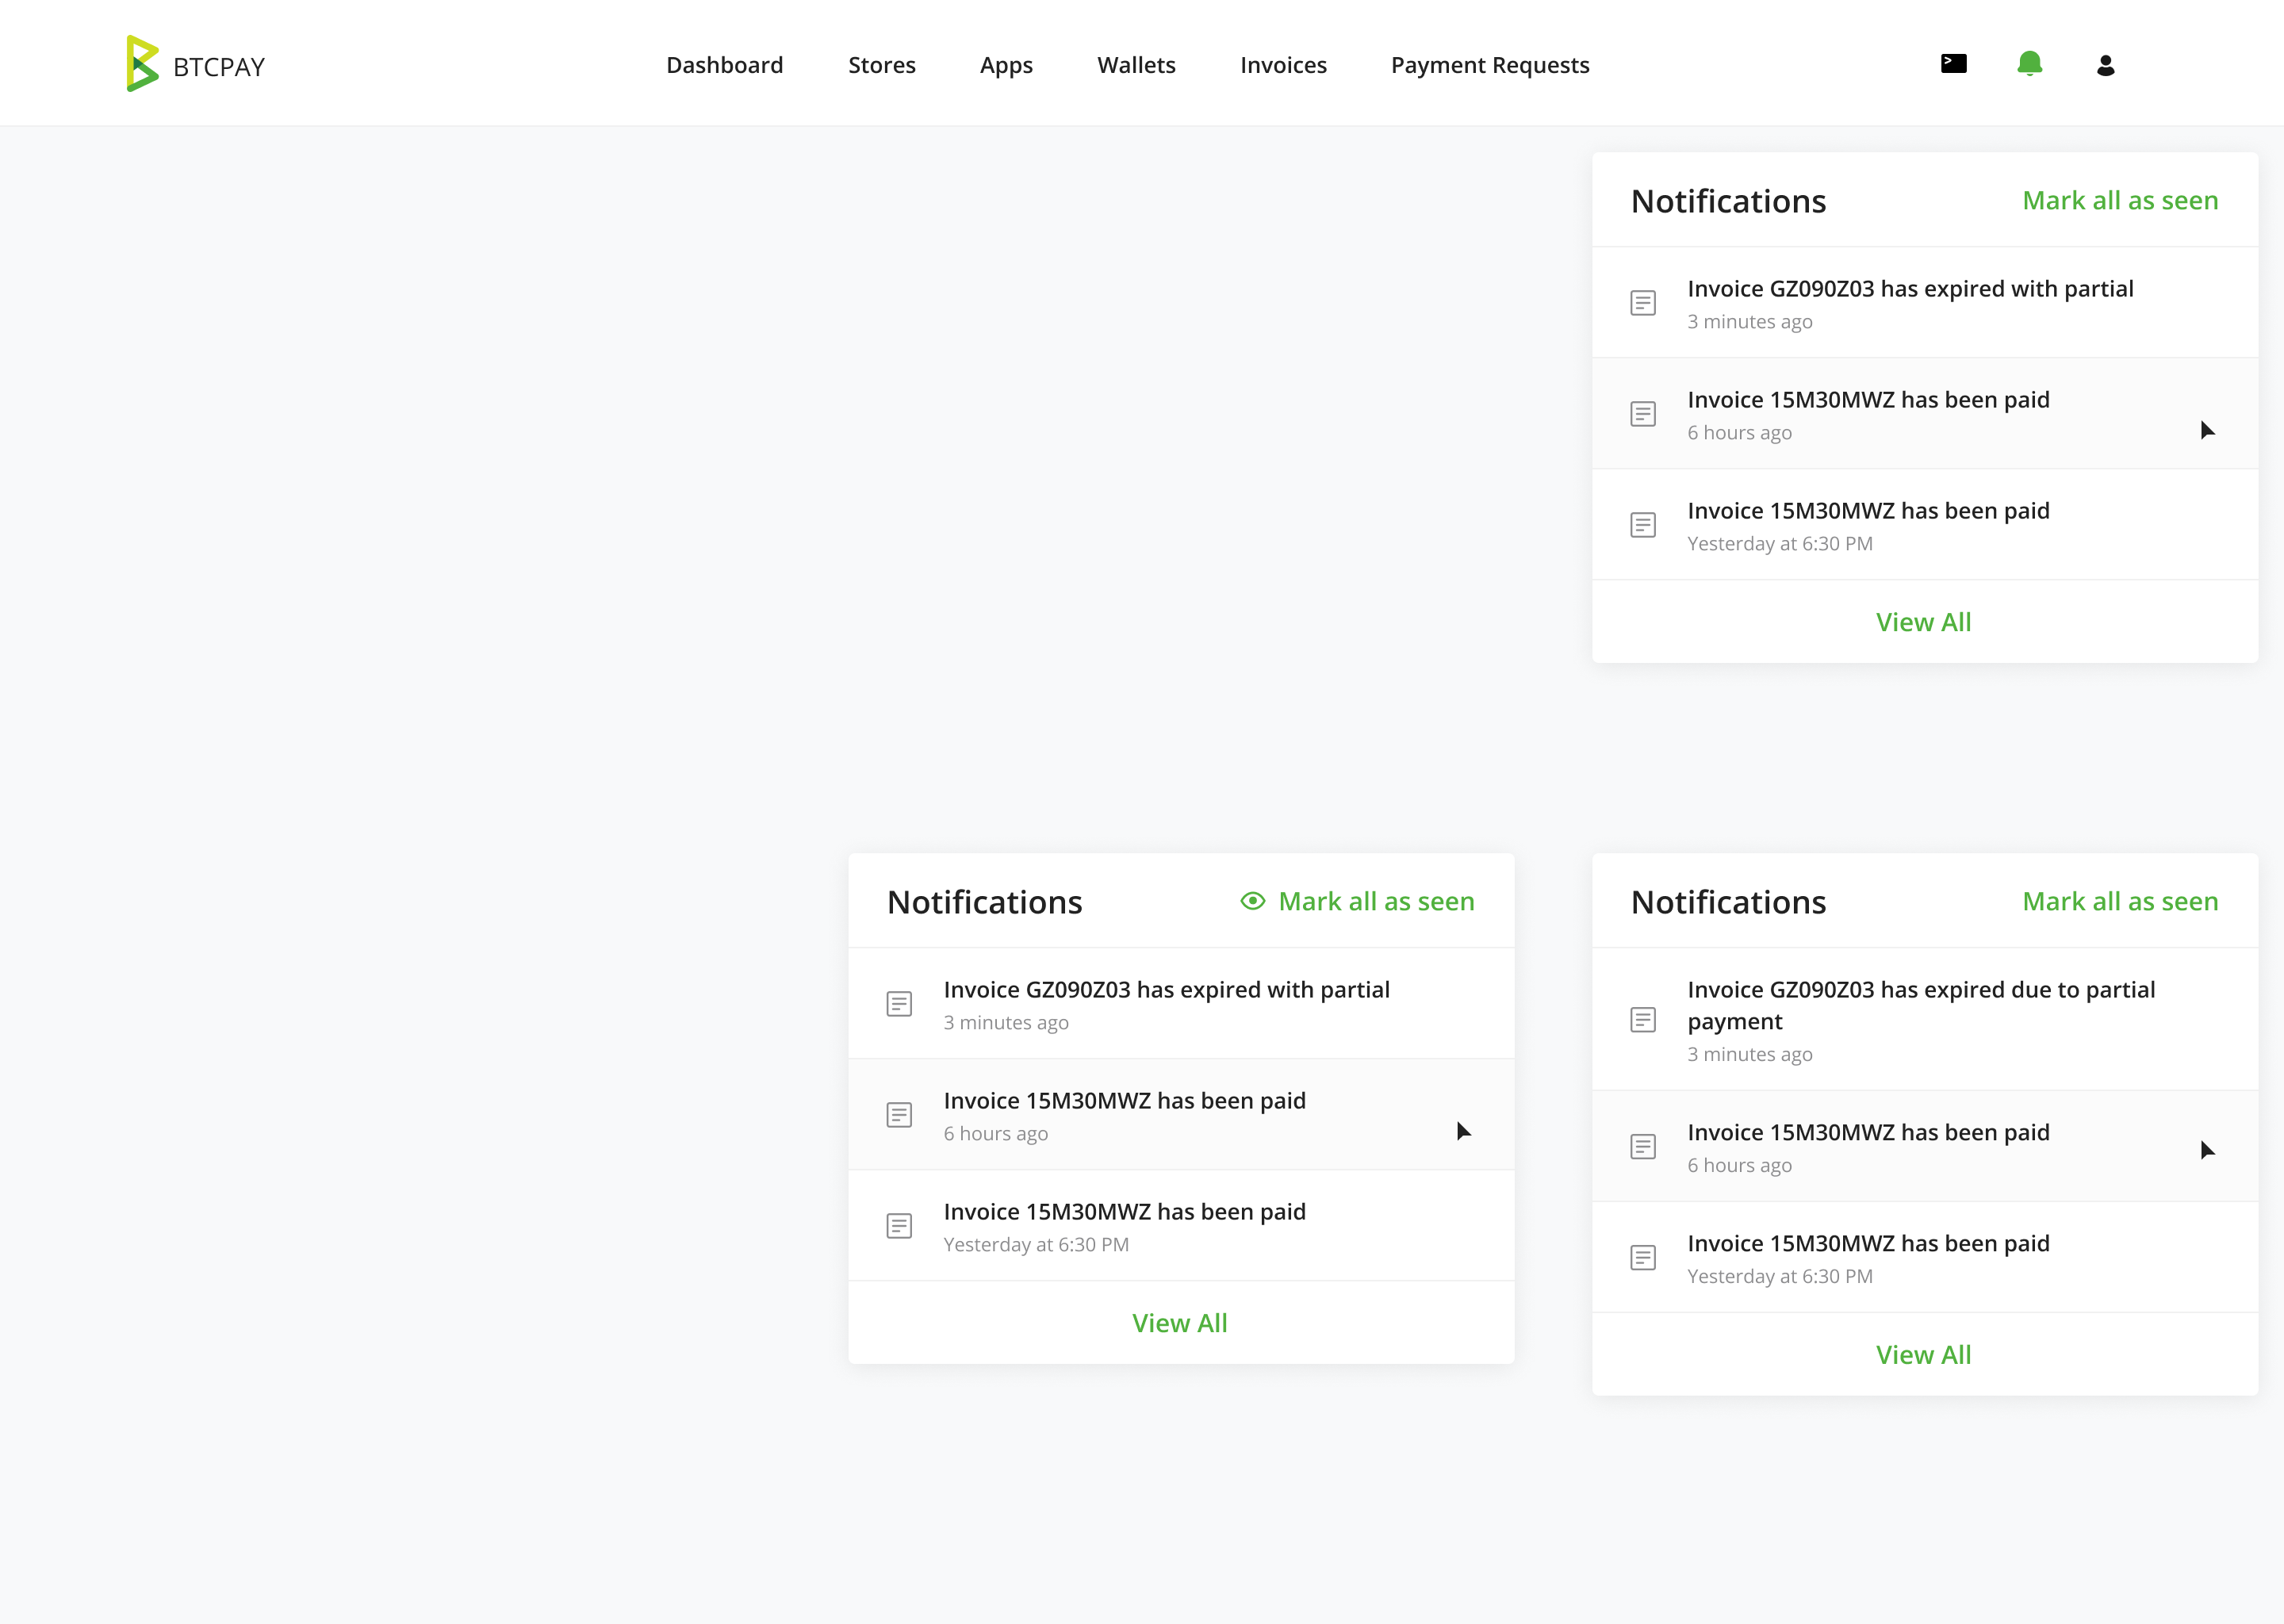Open 'Invoice 15M30MWZ has been paid' 6 hours ago, top-right
The image size is (2284, 1624).
tap(1925, 414)
